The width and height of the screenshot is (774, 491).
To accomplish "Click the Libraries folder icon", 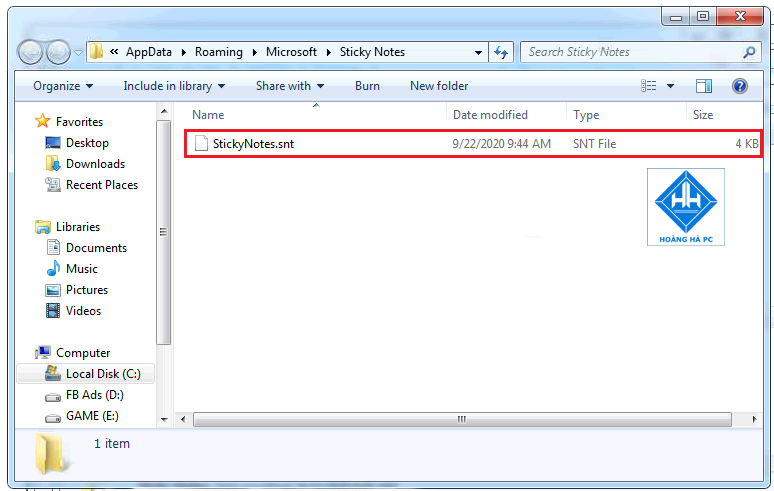I will (43, 227).
